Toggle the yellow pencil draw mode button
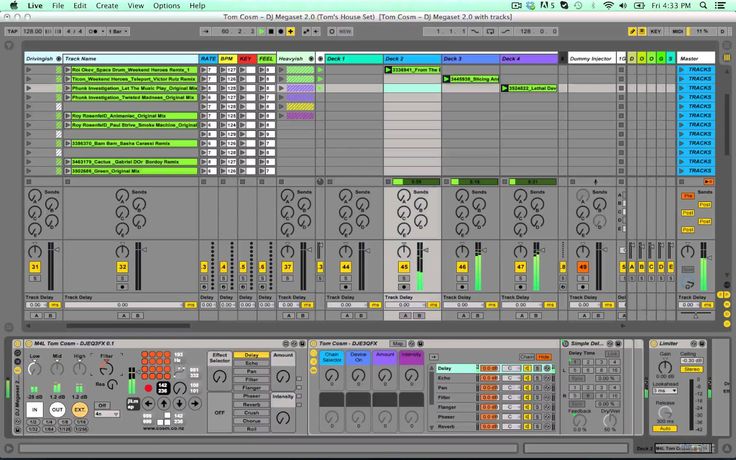Viewport: 736px width, 460px height. point(632,31)
